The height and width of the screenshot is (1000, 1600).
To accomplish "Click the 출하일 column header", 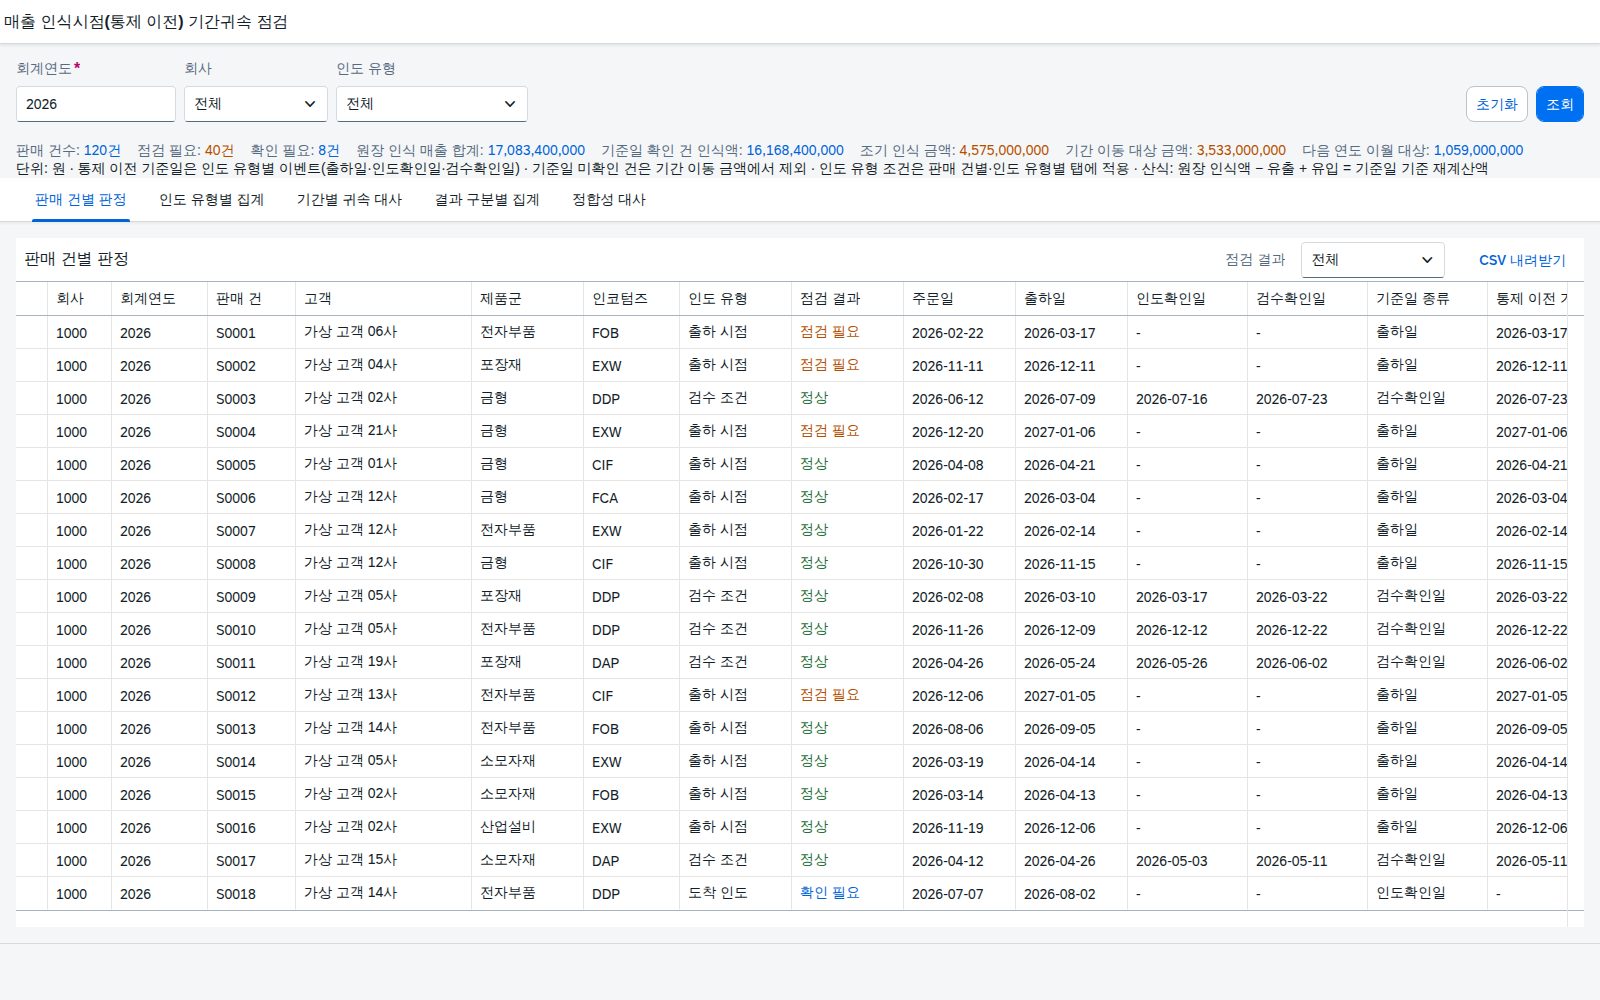I will (1071, 299).
